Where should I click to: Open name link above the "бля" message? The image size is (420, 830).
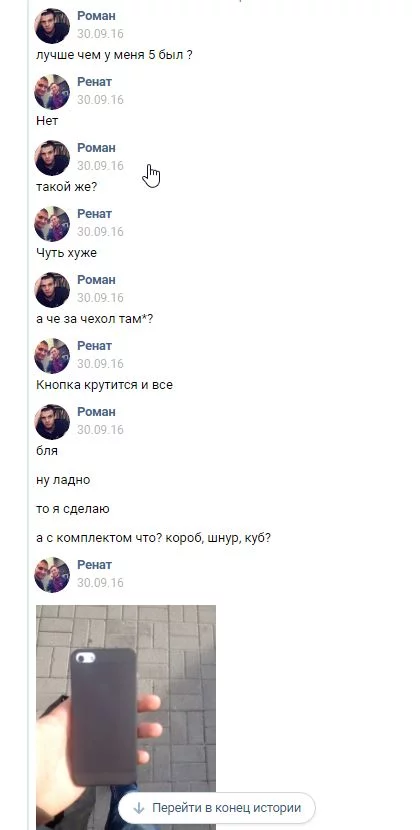point(96,412)
